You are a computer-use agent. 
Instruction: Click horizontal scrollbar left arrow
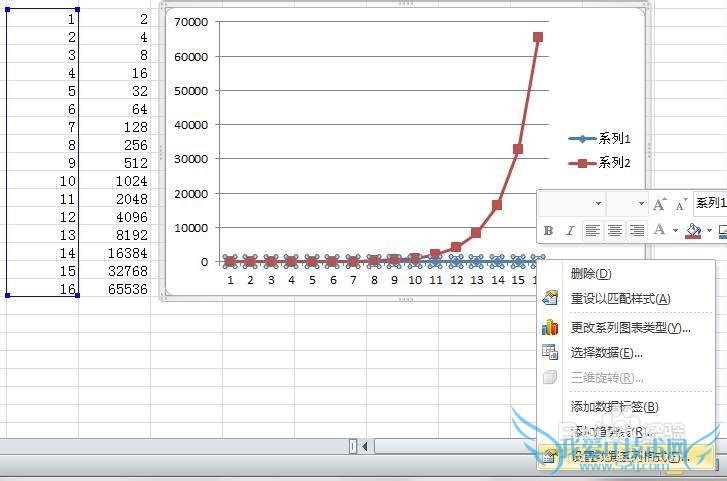[x=365, y=446]
